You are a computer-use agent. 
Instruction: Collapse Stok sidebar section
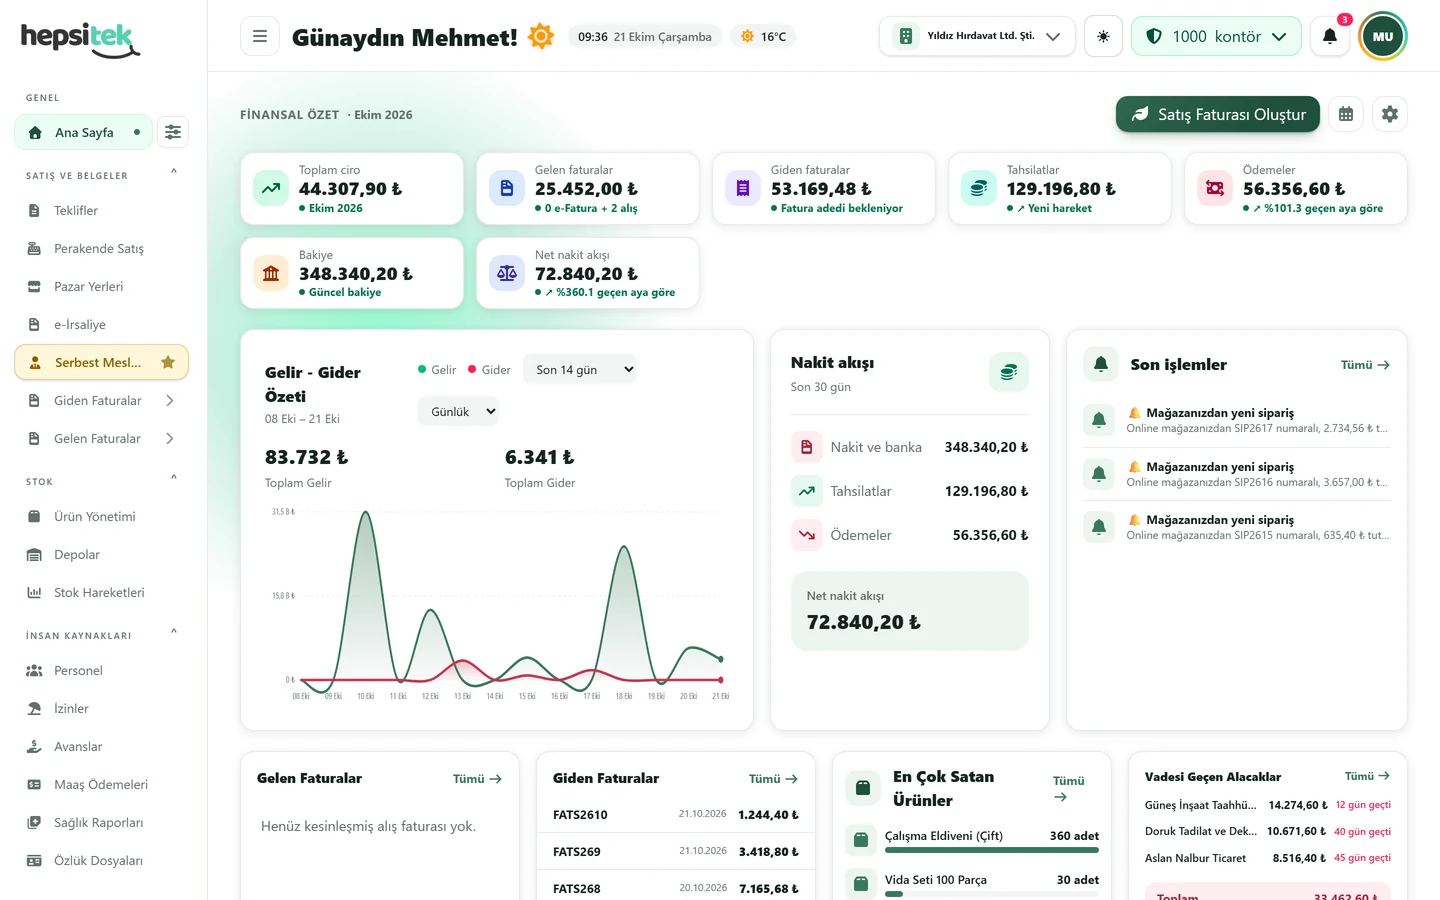point(174,477)
